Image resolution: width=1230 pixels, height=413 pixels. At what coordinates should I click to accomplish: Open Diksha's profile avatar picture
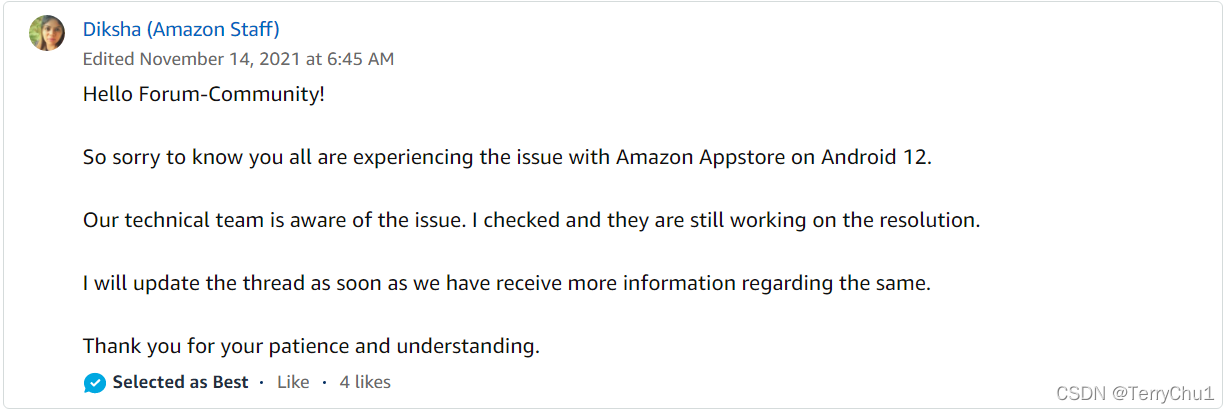[47, 33]
